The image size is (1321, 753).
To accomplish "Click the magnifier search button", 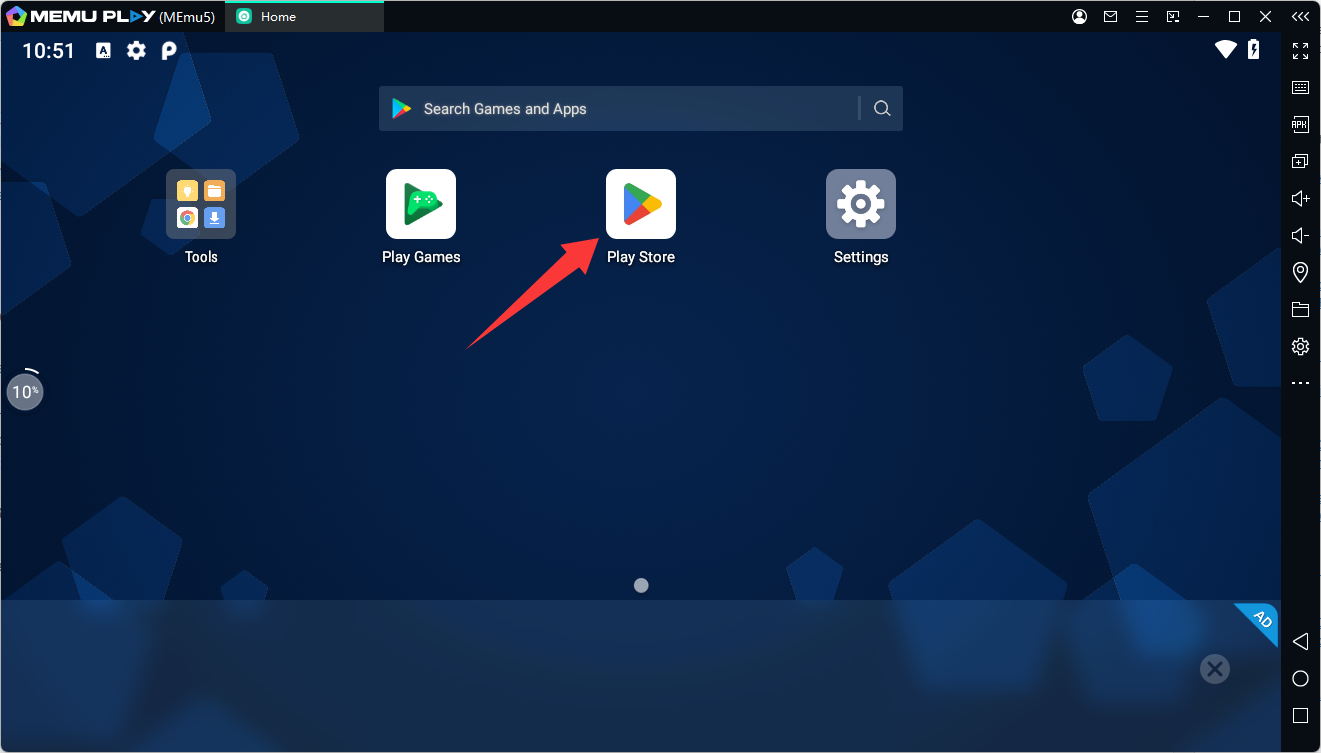I will point(882,109).
